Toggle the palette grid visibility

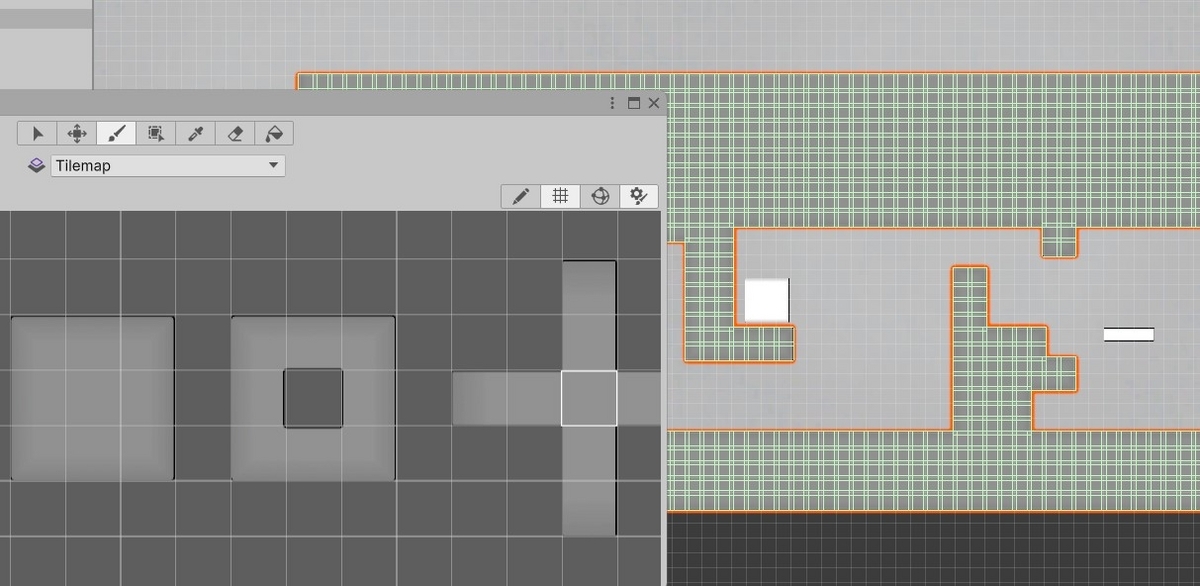coord(560,196)
